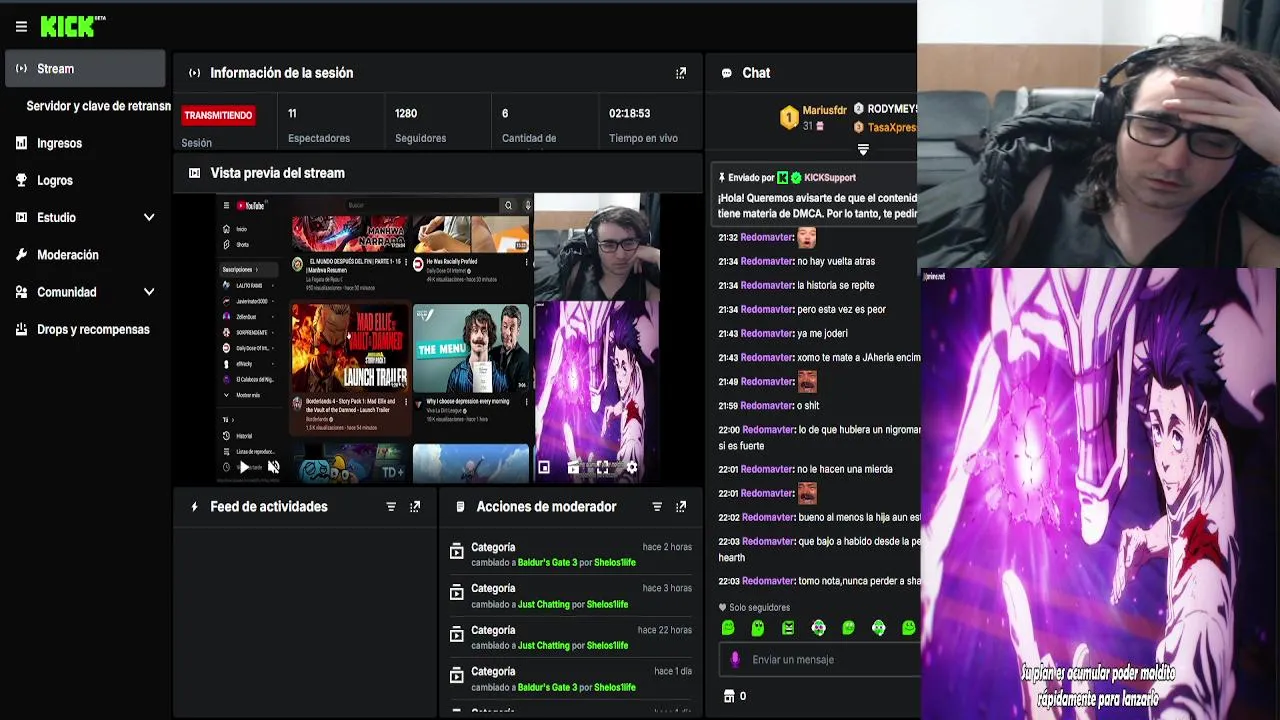Click the 11 Espectadores count
This screenshot has height=720, width=1280.
(x=292, y=114)
